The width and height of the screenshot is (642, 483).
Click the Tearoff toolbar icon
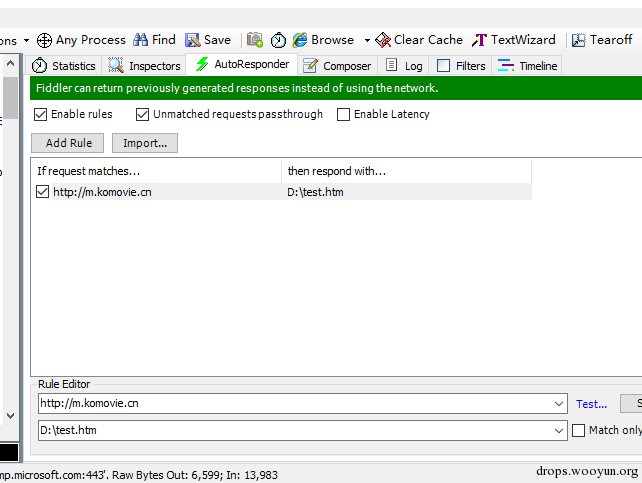579,40
